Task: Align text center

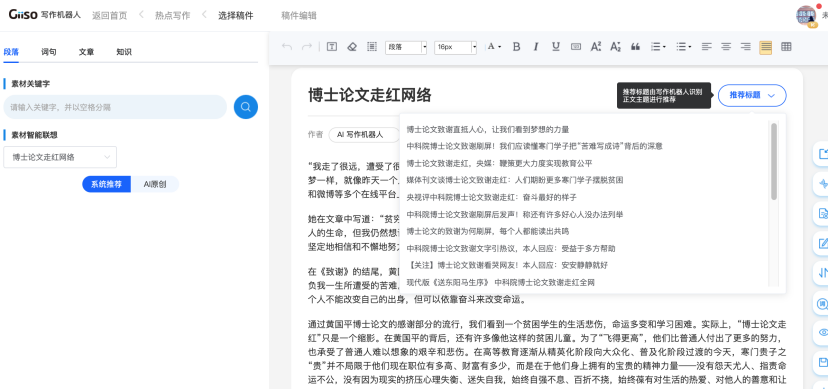Action: coord(726,47)
